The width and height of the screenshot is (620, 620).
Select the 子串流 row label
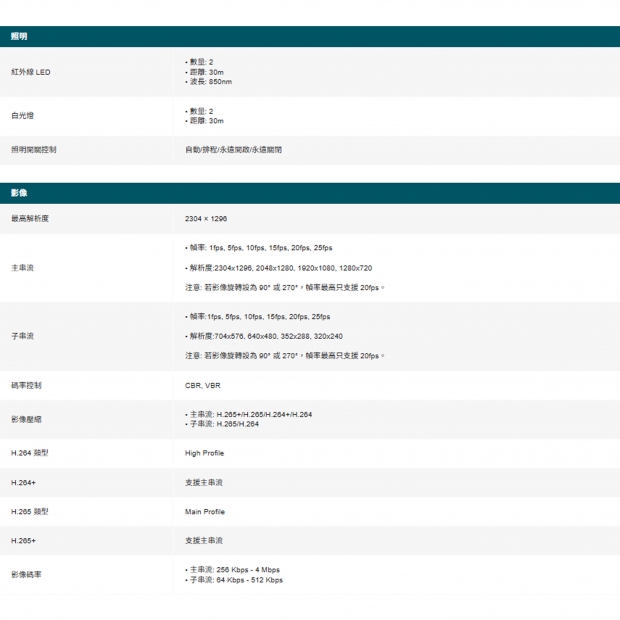pyautogui.click(x=23, y=336)
